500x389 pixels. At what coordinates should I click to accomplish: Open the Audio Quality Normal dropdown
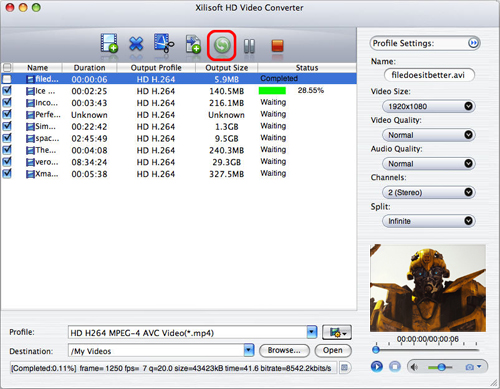point(428,164)
